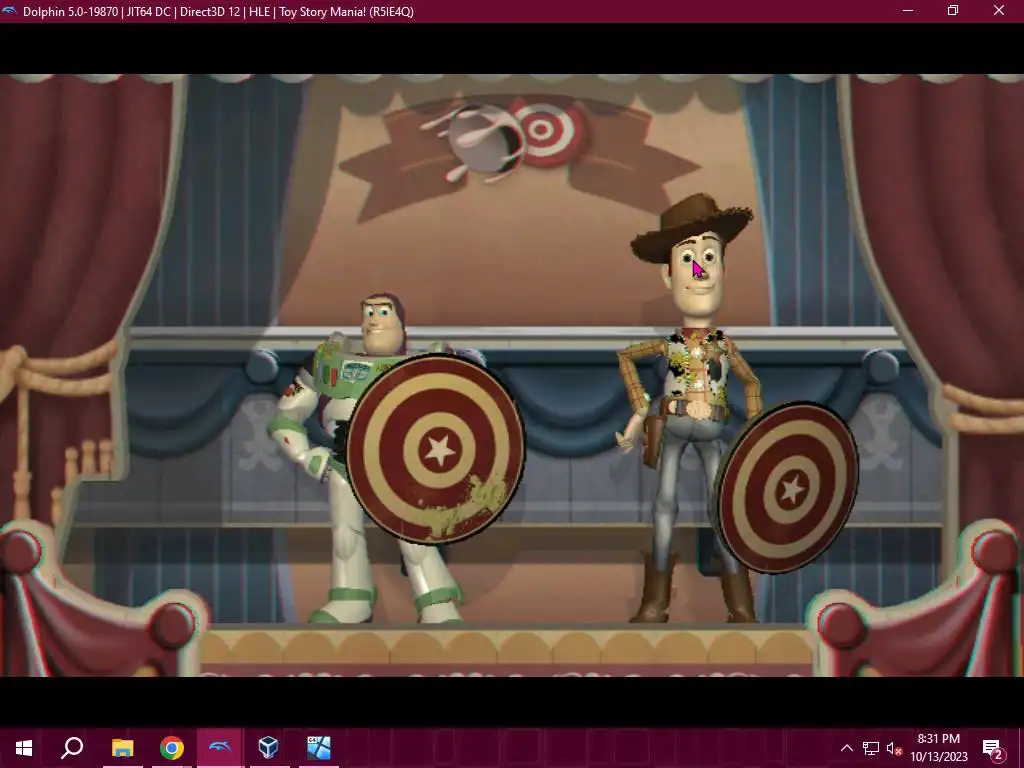Minimize the Dolphin window

[908, 11]
